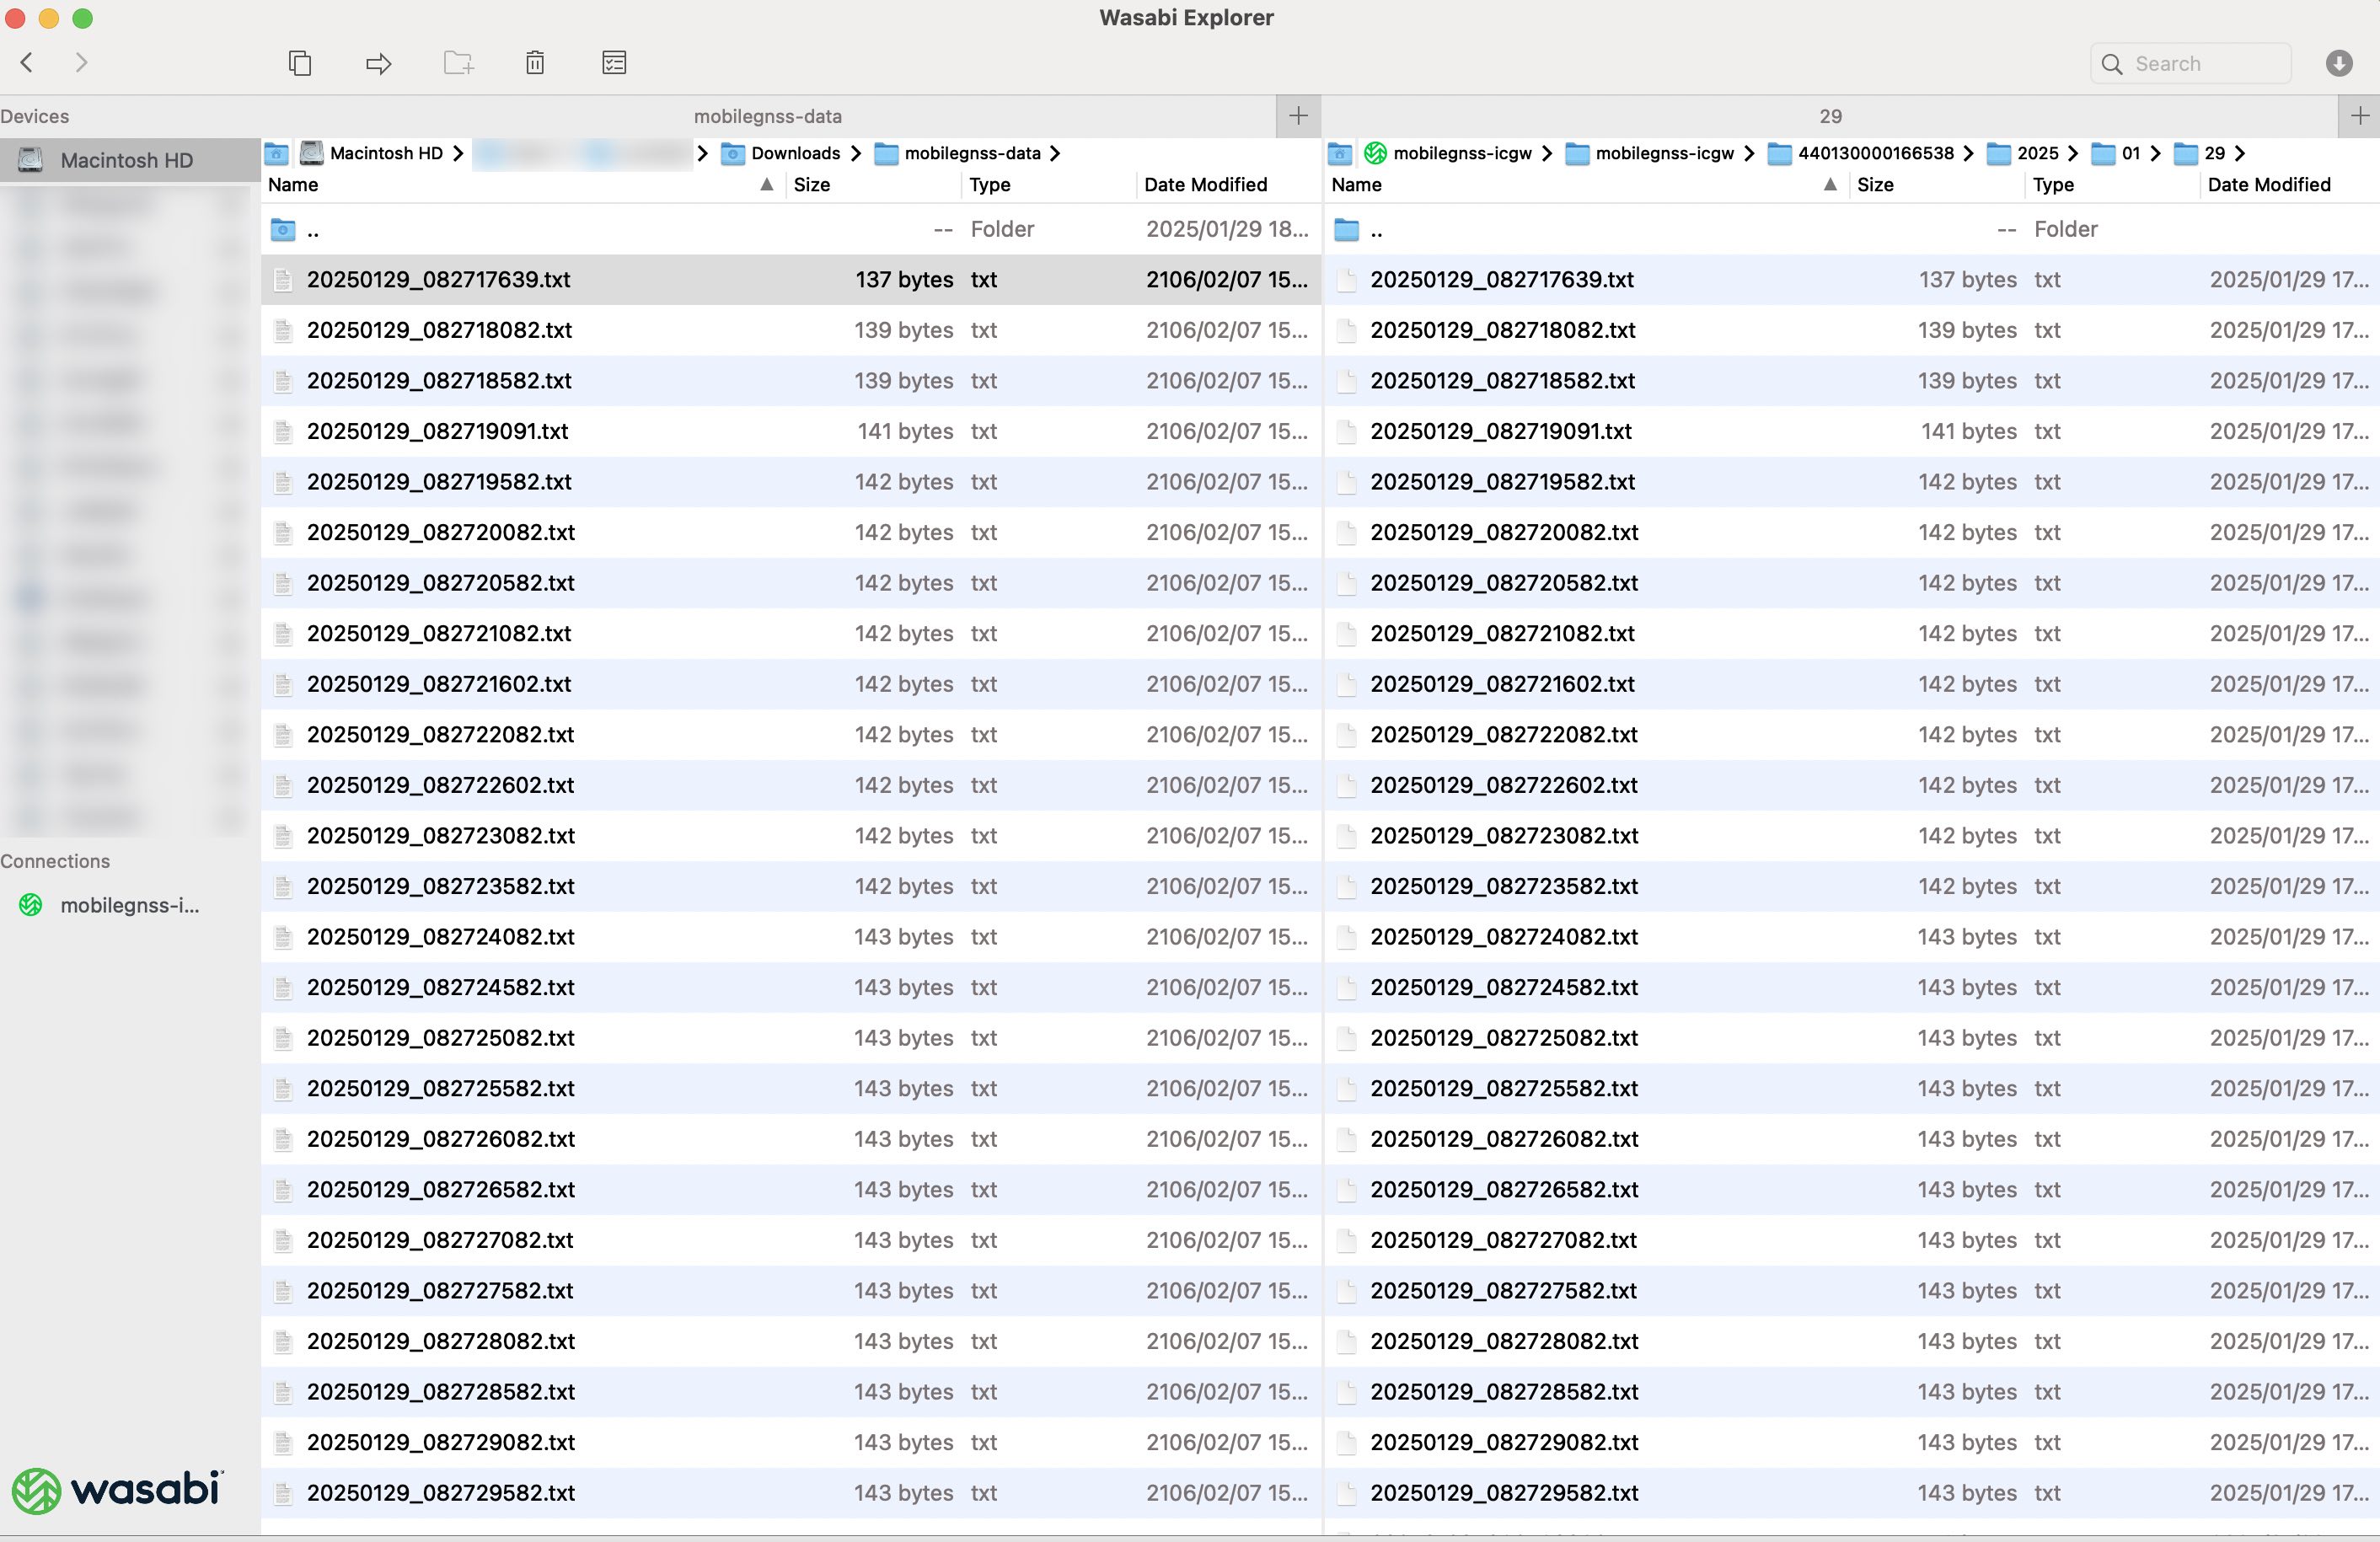The width and height of the screenshot is (2380, 1542).
Task: Expand chevron after 440130000166538 breadcrumb
Action: pyautogui.click(x=1968, y=153)
